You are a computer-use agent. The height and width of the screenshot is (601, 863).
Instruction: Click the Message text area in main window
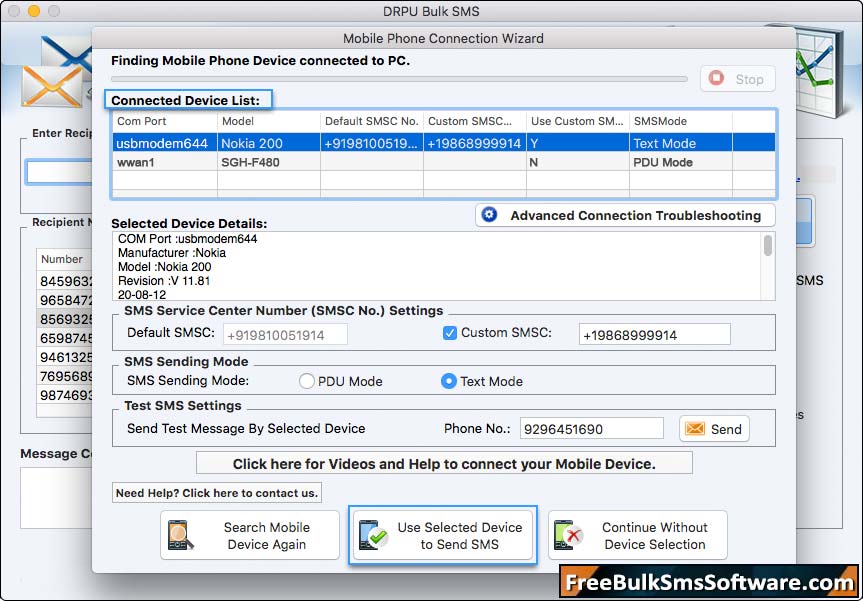point(57,498)
